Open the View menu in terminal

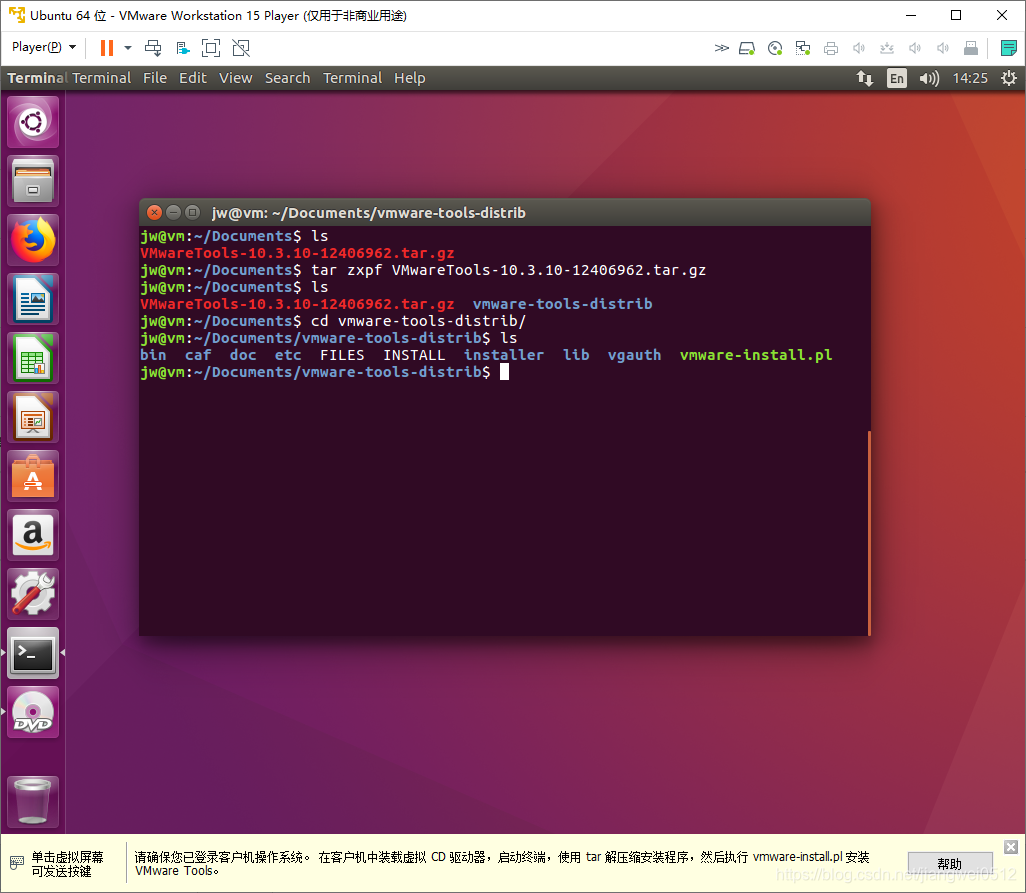point(236,78)
